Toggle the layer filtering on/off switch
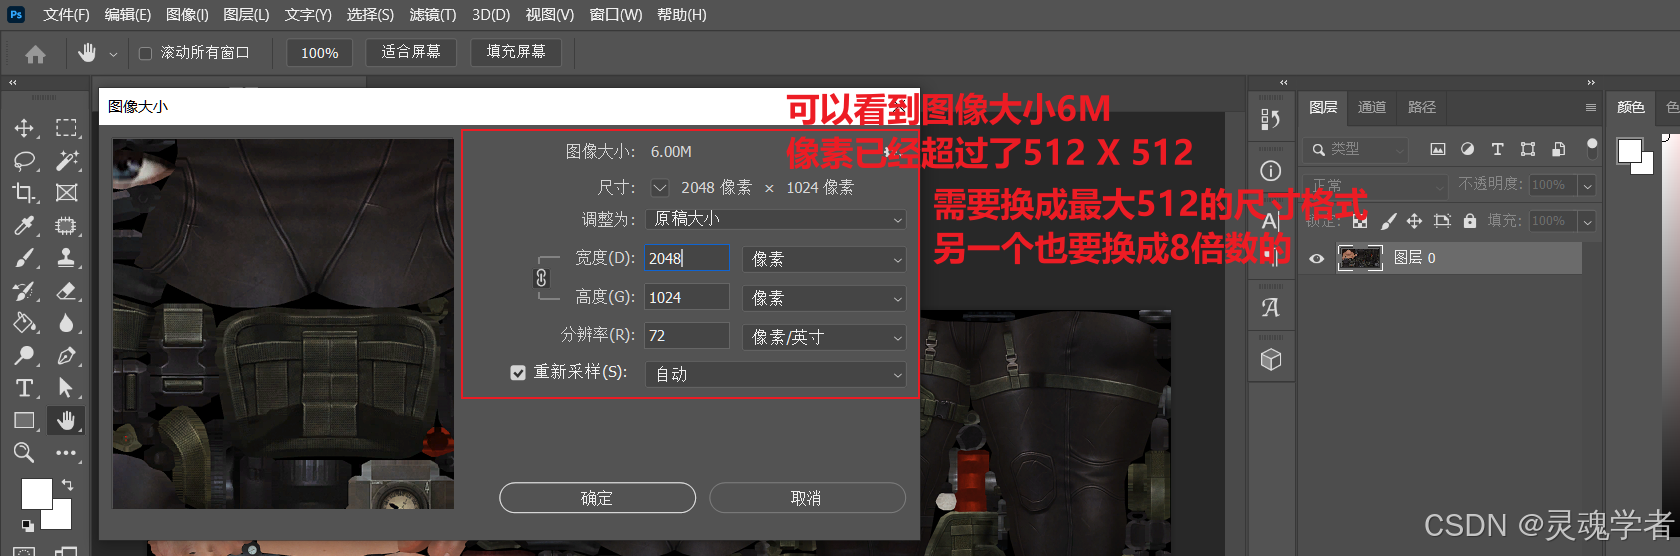 pos(1592,149)
